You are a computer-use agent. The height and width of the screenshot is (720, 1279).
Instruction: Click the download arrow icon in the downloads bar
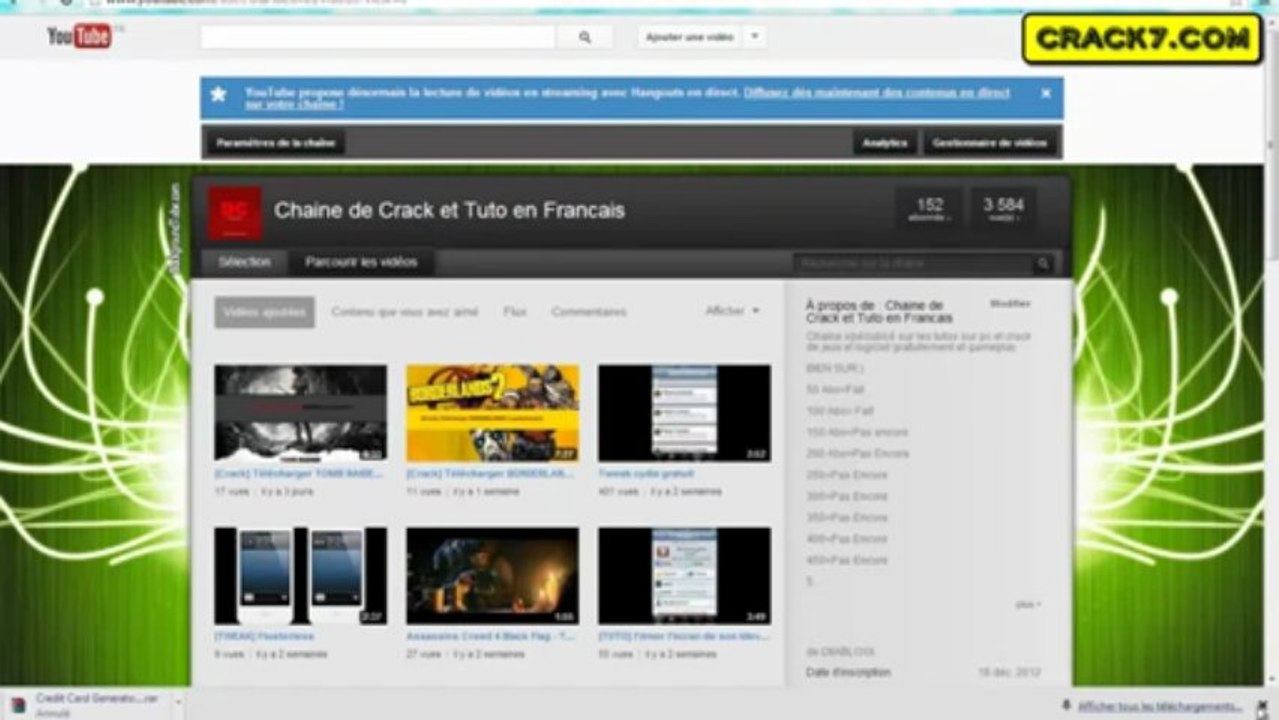click(1066, 706)
